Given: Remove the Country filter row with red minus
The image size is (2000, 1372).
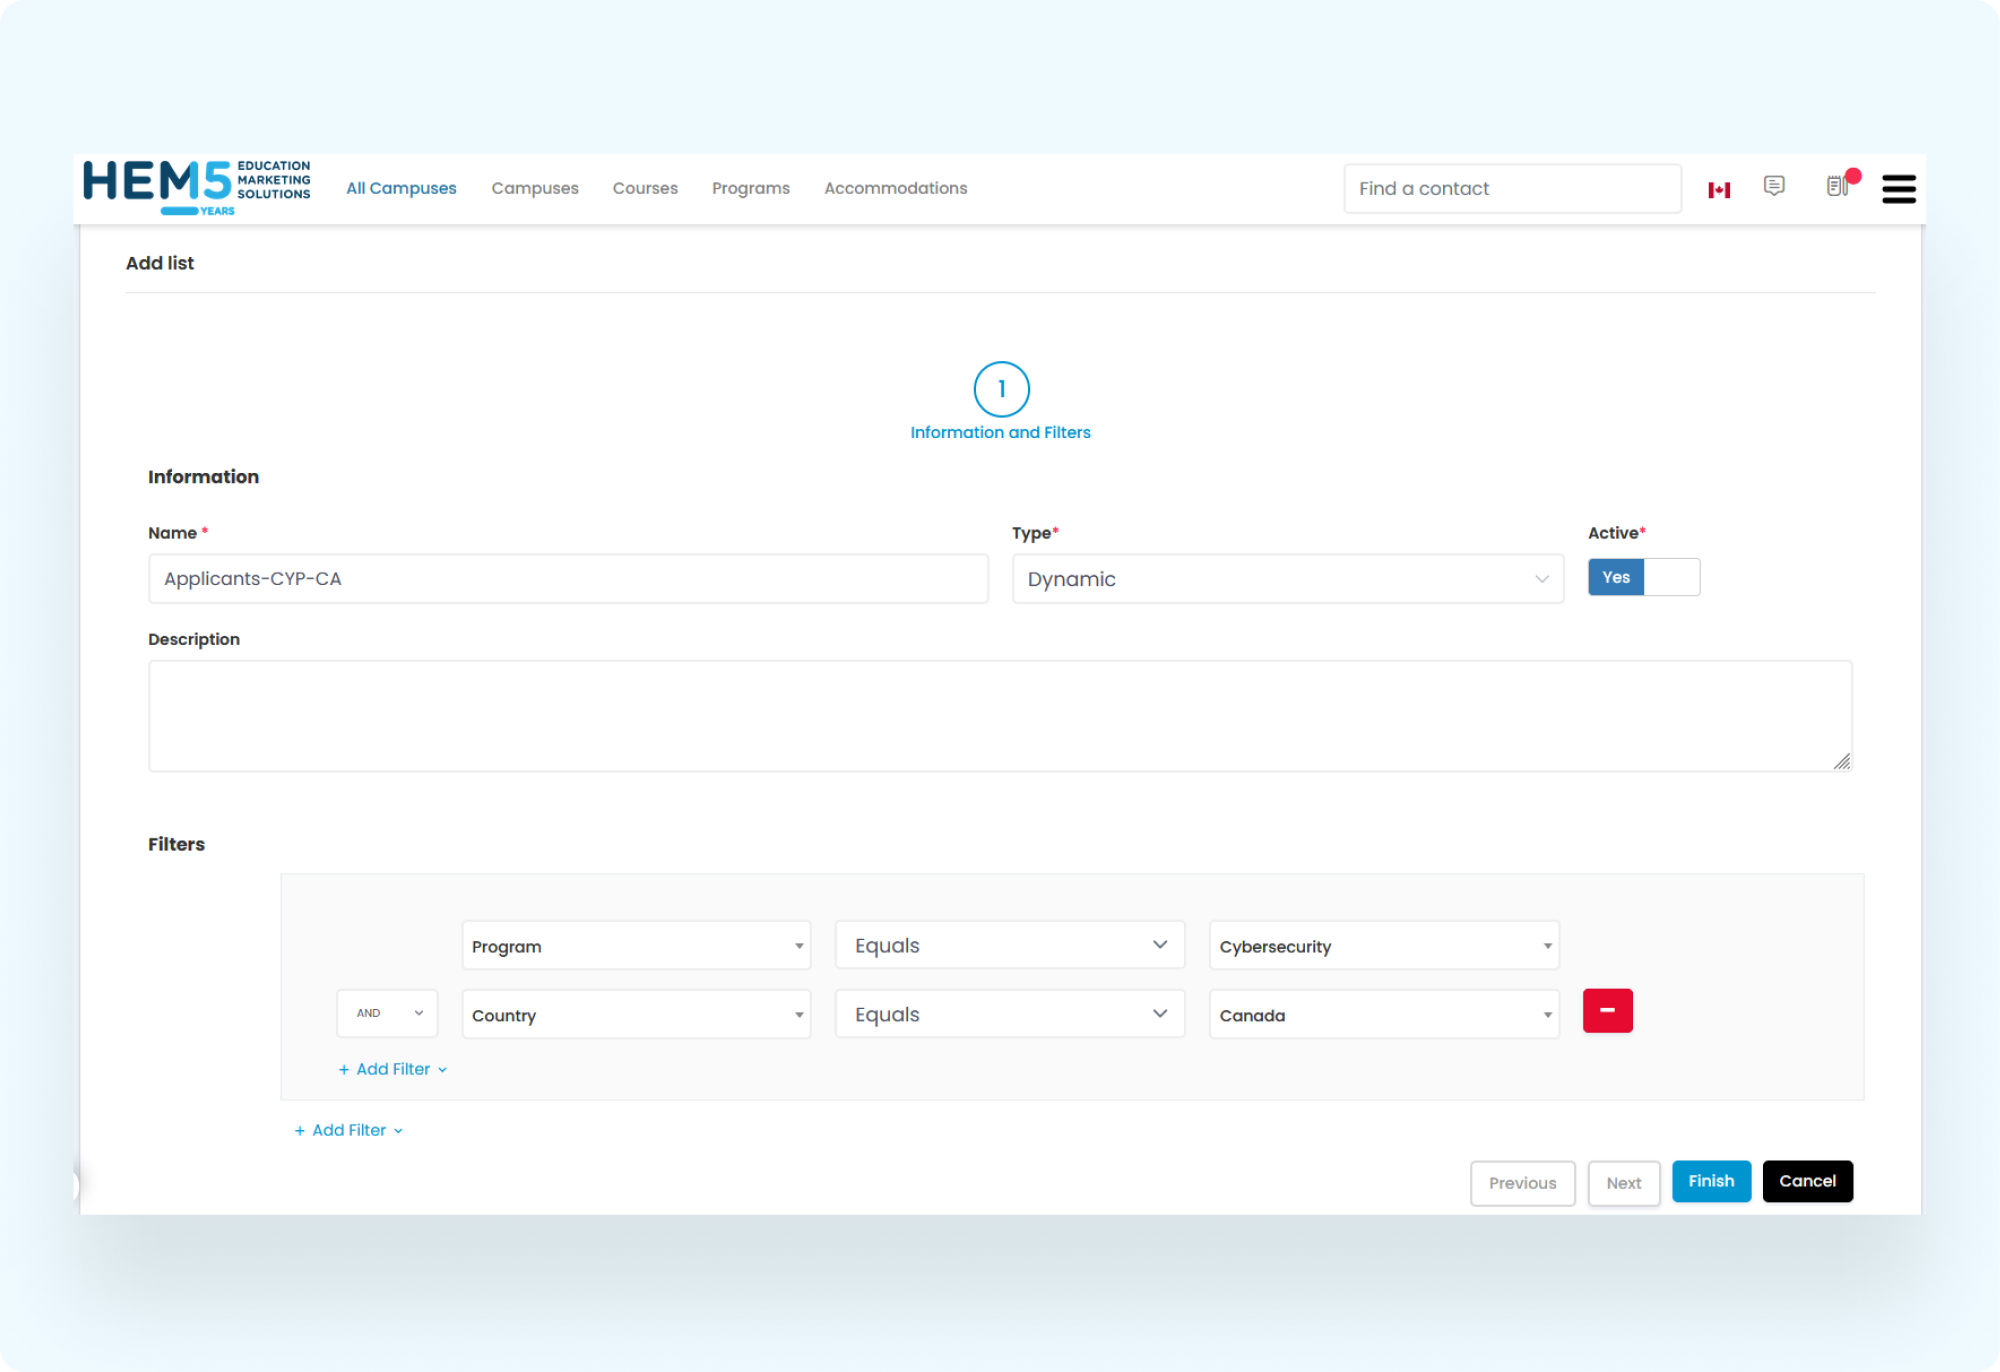Looking at the screenshot, I should pyautogui.click(x=1607, y=1011).
